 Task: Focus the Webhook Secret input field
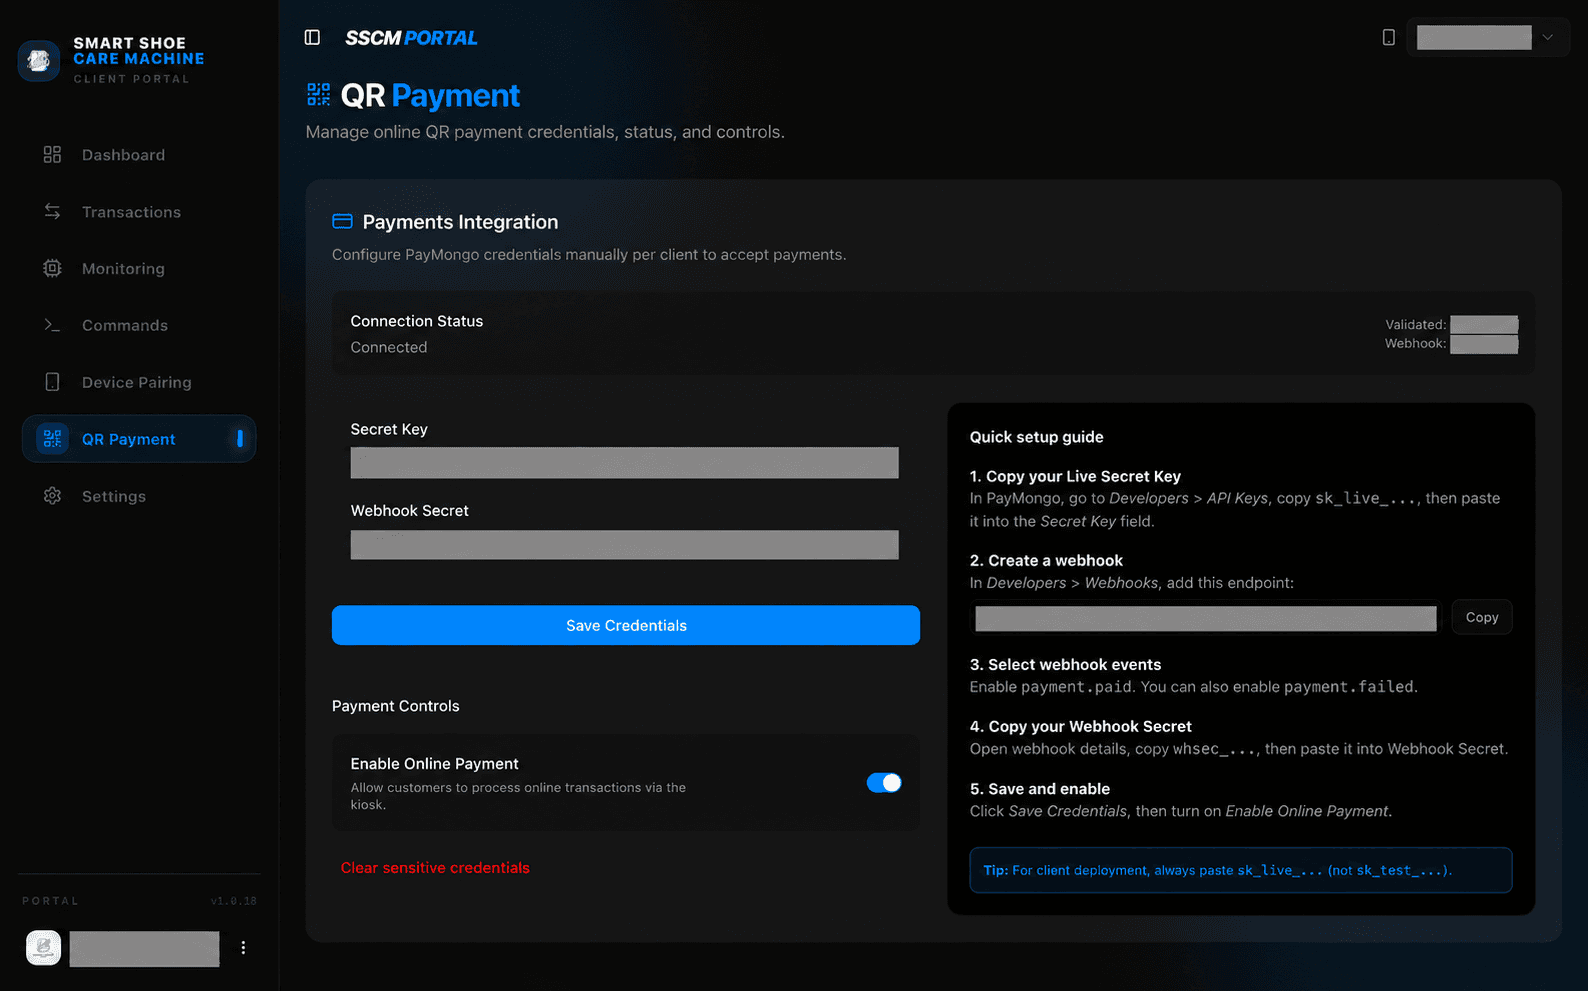[x=624, y=544]
